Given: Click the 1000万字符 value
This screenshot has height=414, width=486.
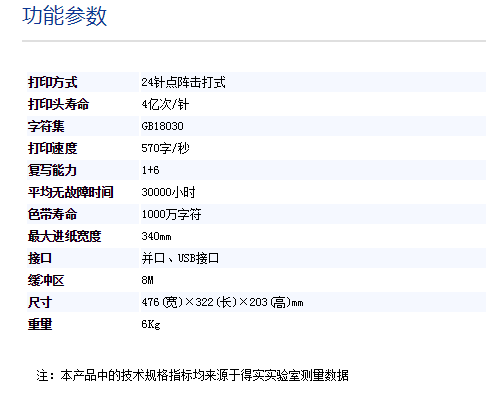Looking at the screenshot, I should [x=171, y=214].
